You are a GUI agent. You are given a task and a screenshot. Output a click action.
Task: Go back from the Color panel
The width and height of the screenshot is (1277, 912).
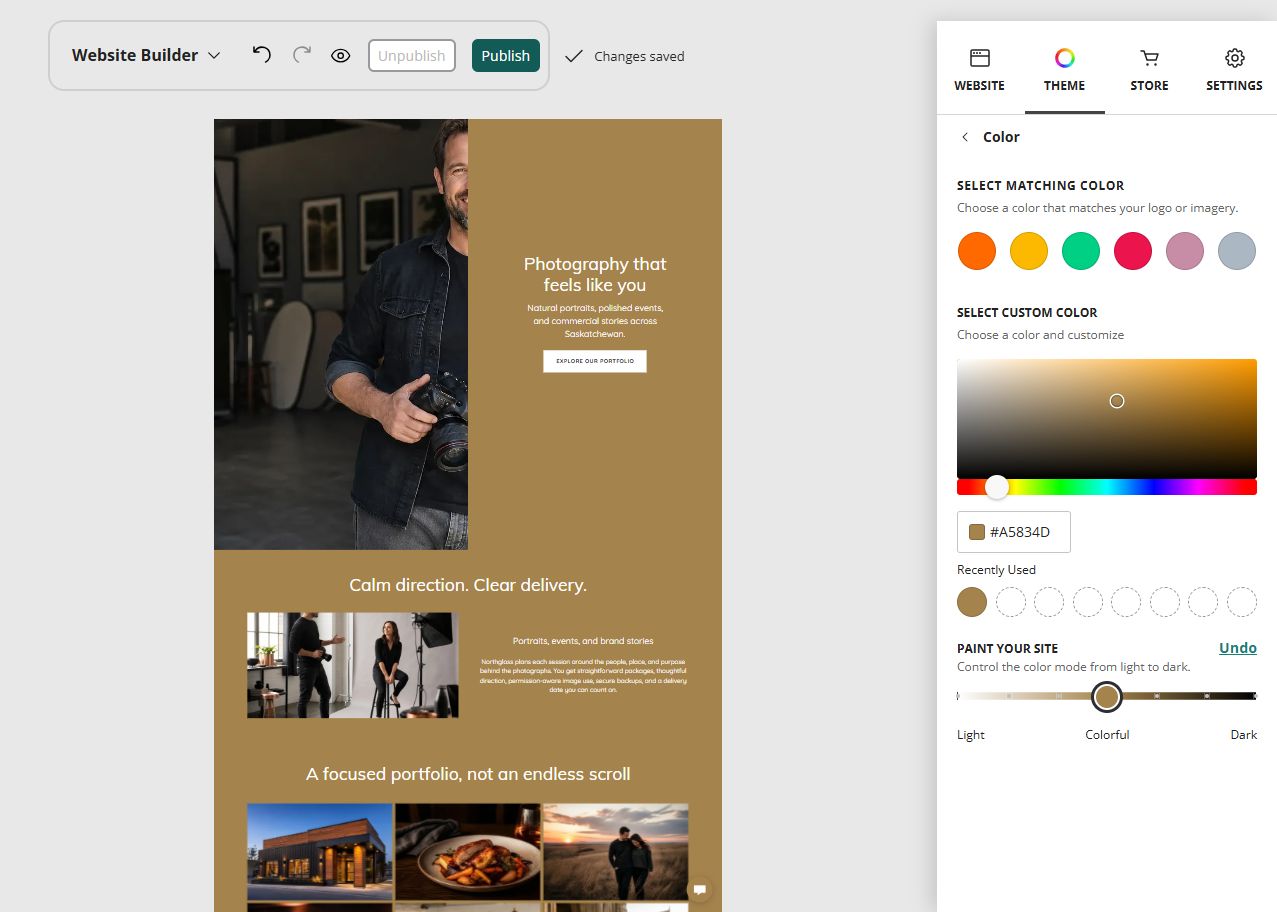point(965,137)
